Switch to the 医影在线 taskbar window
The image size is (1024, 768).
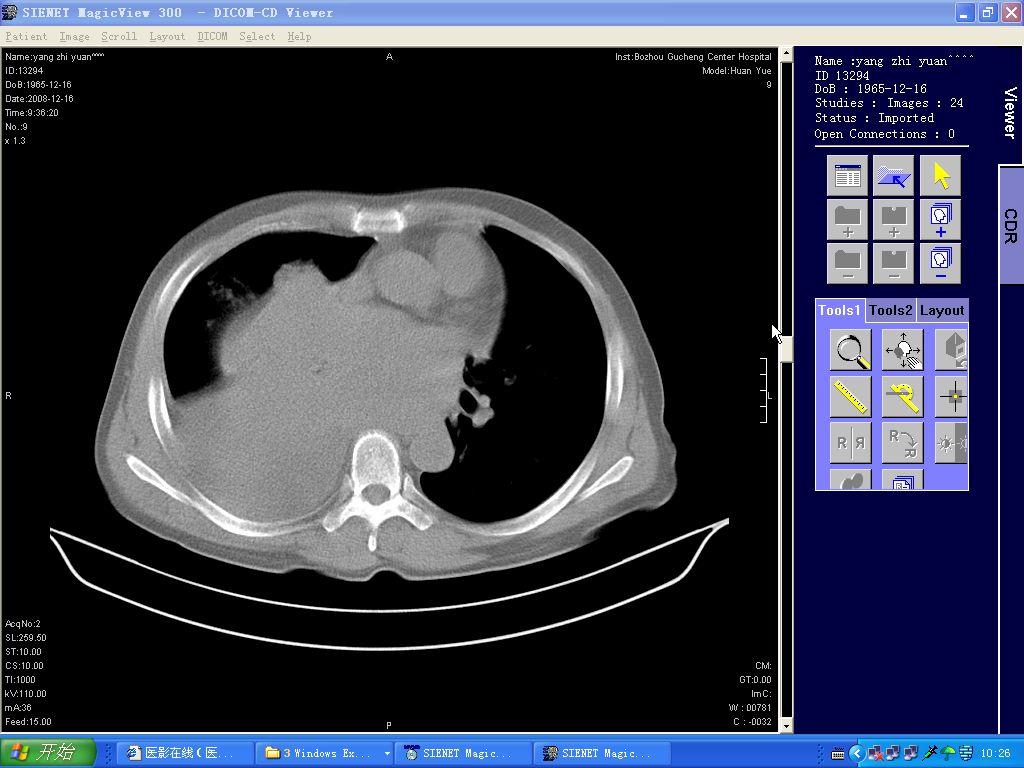click(x=186, y=753)
